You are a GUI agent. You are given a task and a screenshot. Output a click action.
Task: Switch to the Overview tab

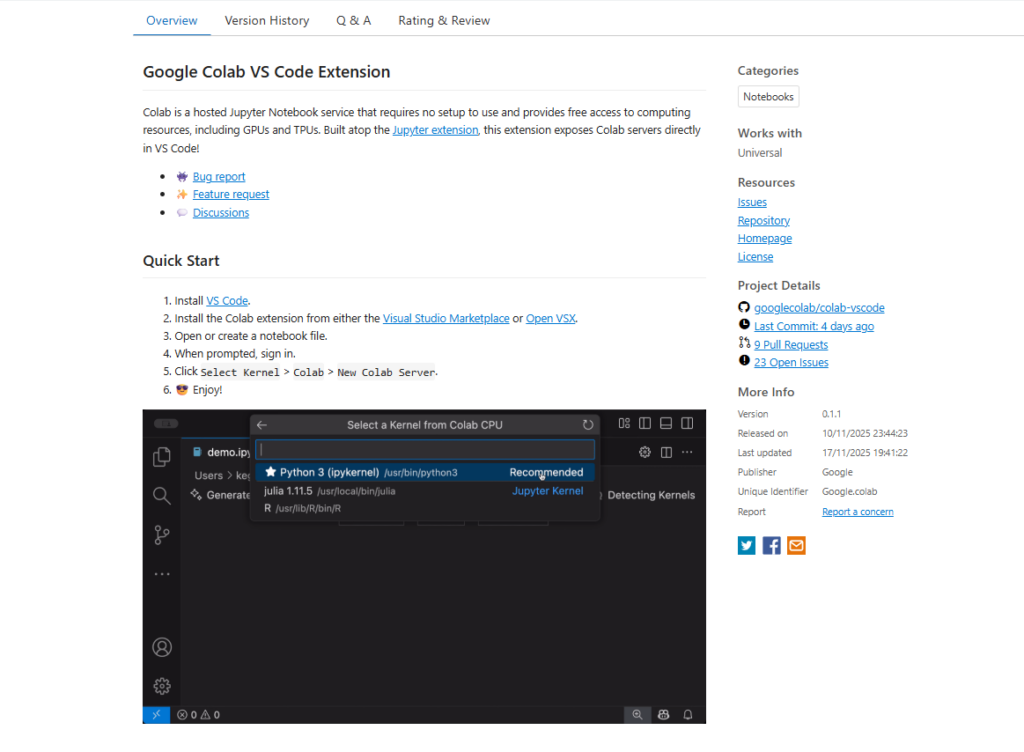[x=172, y=20]
